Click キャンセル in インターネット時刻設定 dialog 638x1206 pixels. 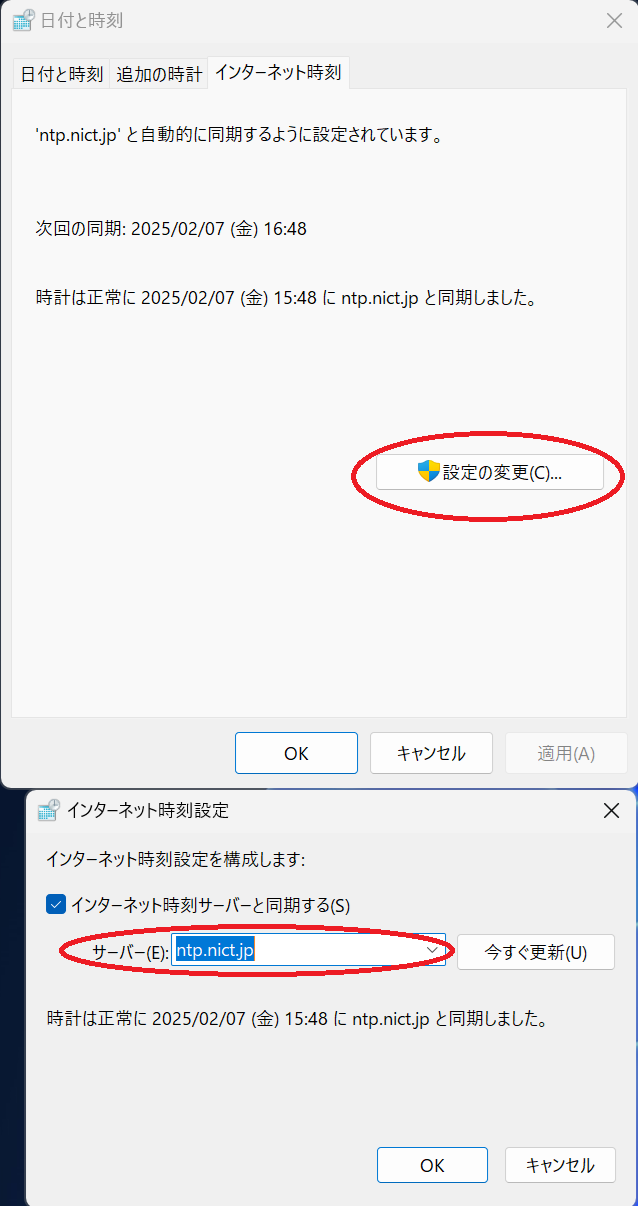(x=560, y=1165)
